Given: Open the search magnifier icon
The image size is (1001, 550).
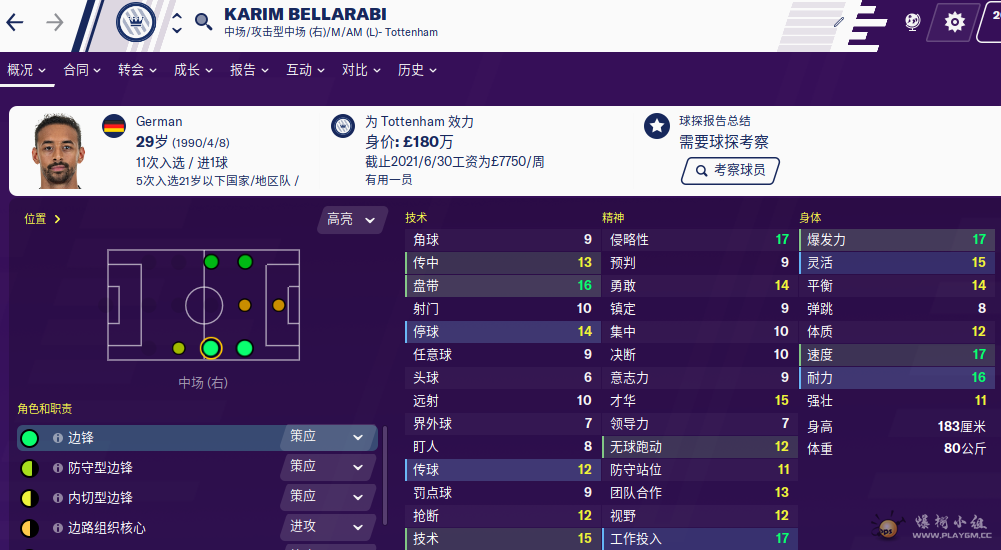Looking at the screenshot, I should click(x=203, y=22).
